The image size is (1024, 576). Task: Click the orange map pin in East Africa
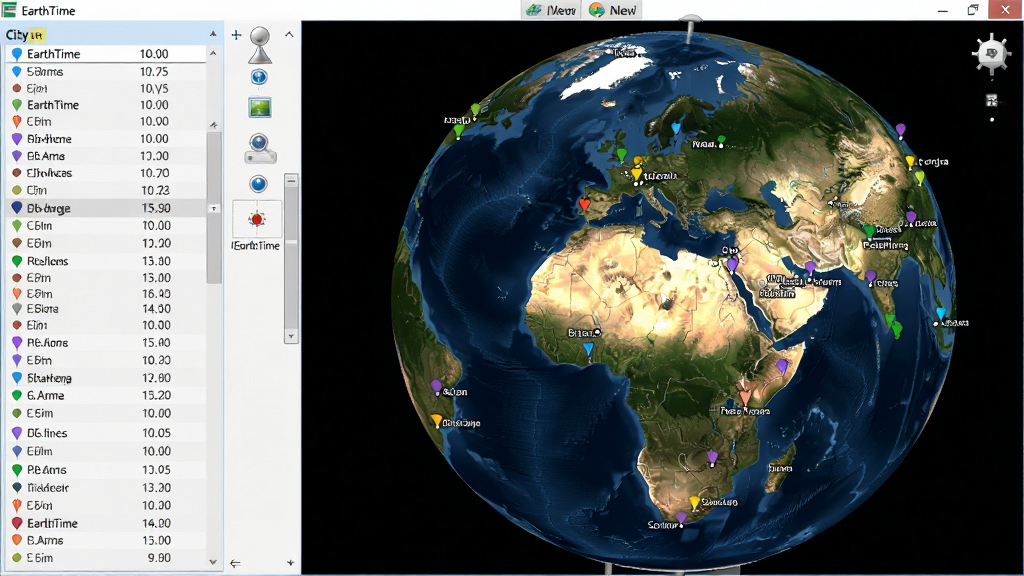pos(744,398)
